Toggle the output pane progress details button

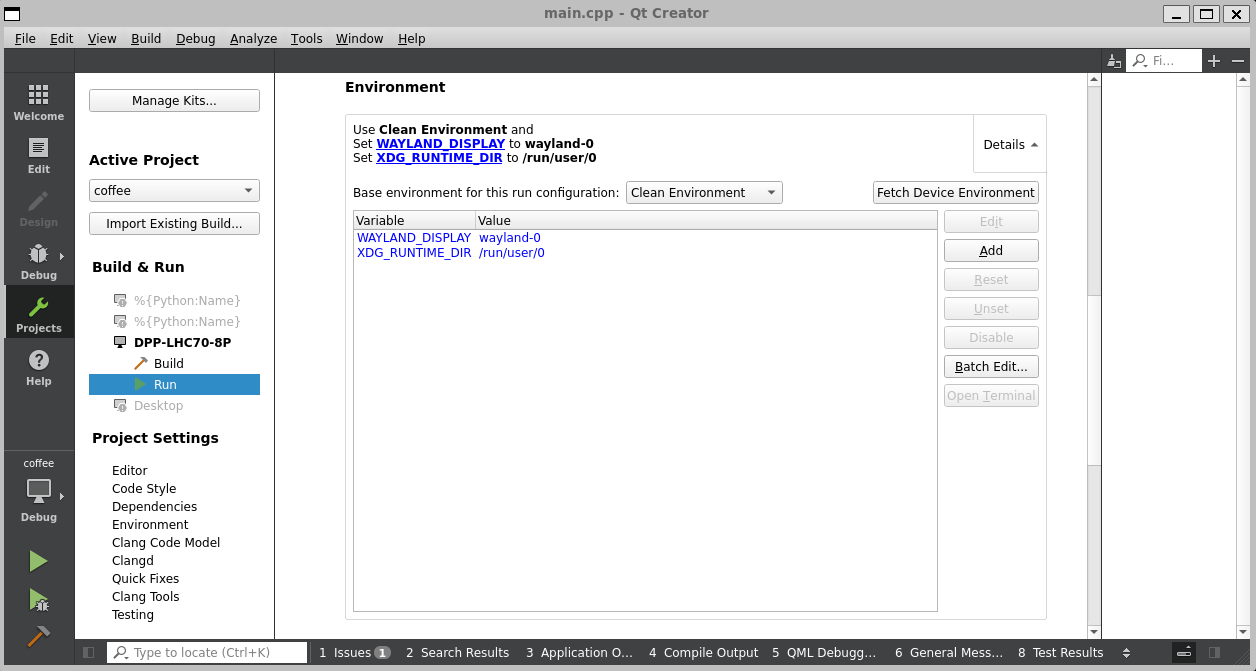tap(1184, 653)
